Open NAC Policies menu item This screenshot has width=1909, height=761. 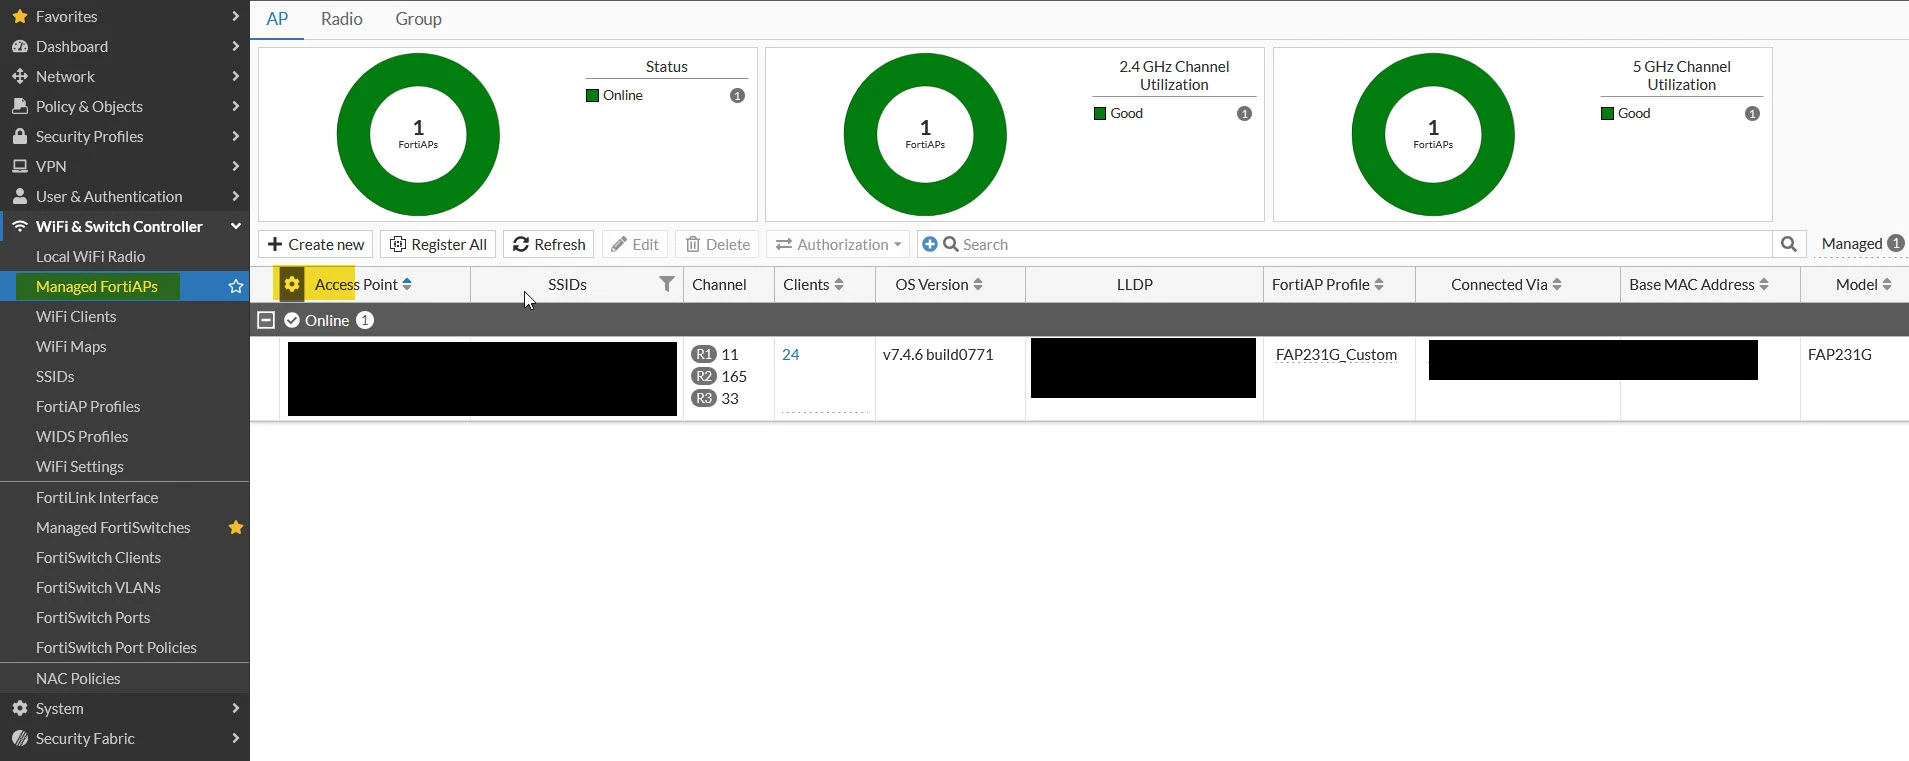[78, 678]
